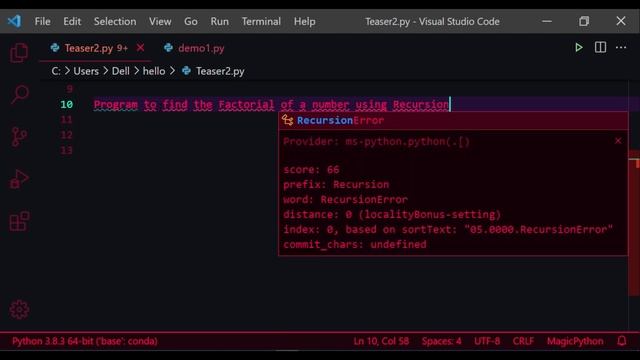Screen dimensions: 640x360
Task: Open the editor More Actions ellipsis
Action: 621,48
